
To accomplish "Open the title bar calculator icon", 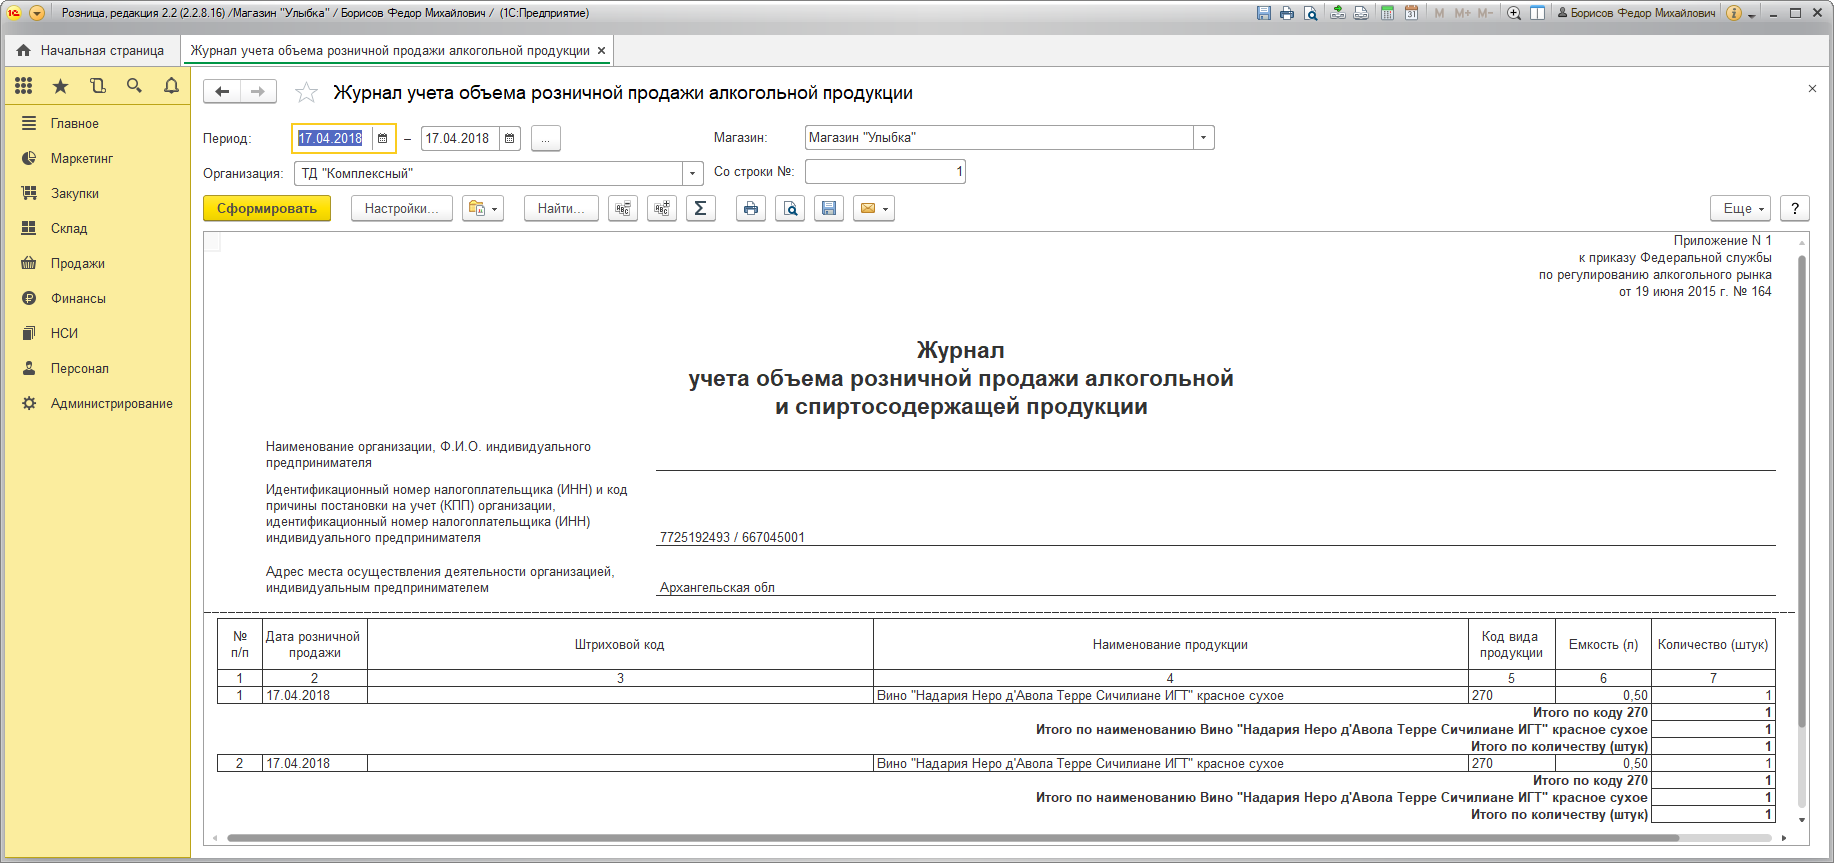I will 1388,13.
